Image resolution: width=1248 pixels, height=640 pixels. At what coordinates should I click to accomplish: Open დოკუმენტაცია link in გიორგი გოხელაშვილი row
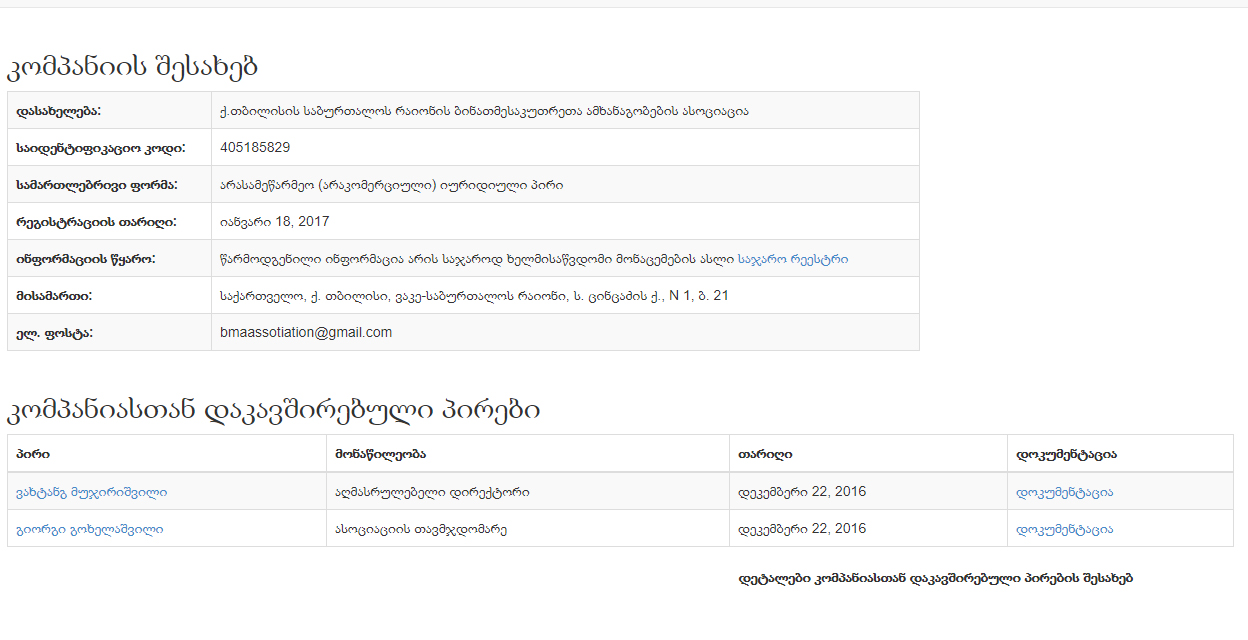tap(1064, 529)
